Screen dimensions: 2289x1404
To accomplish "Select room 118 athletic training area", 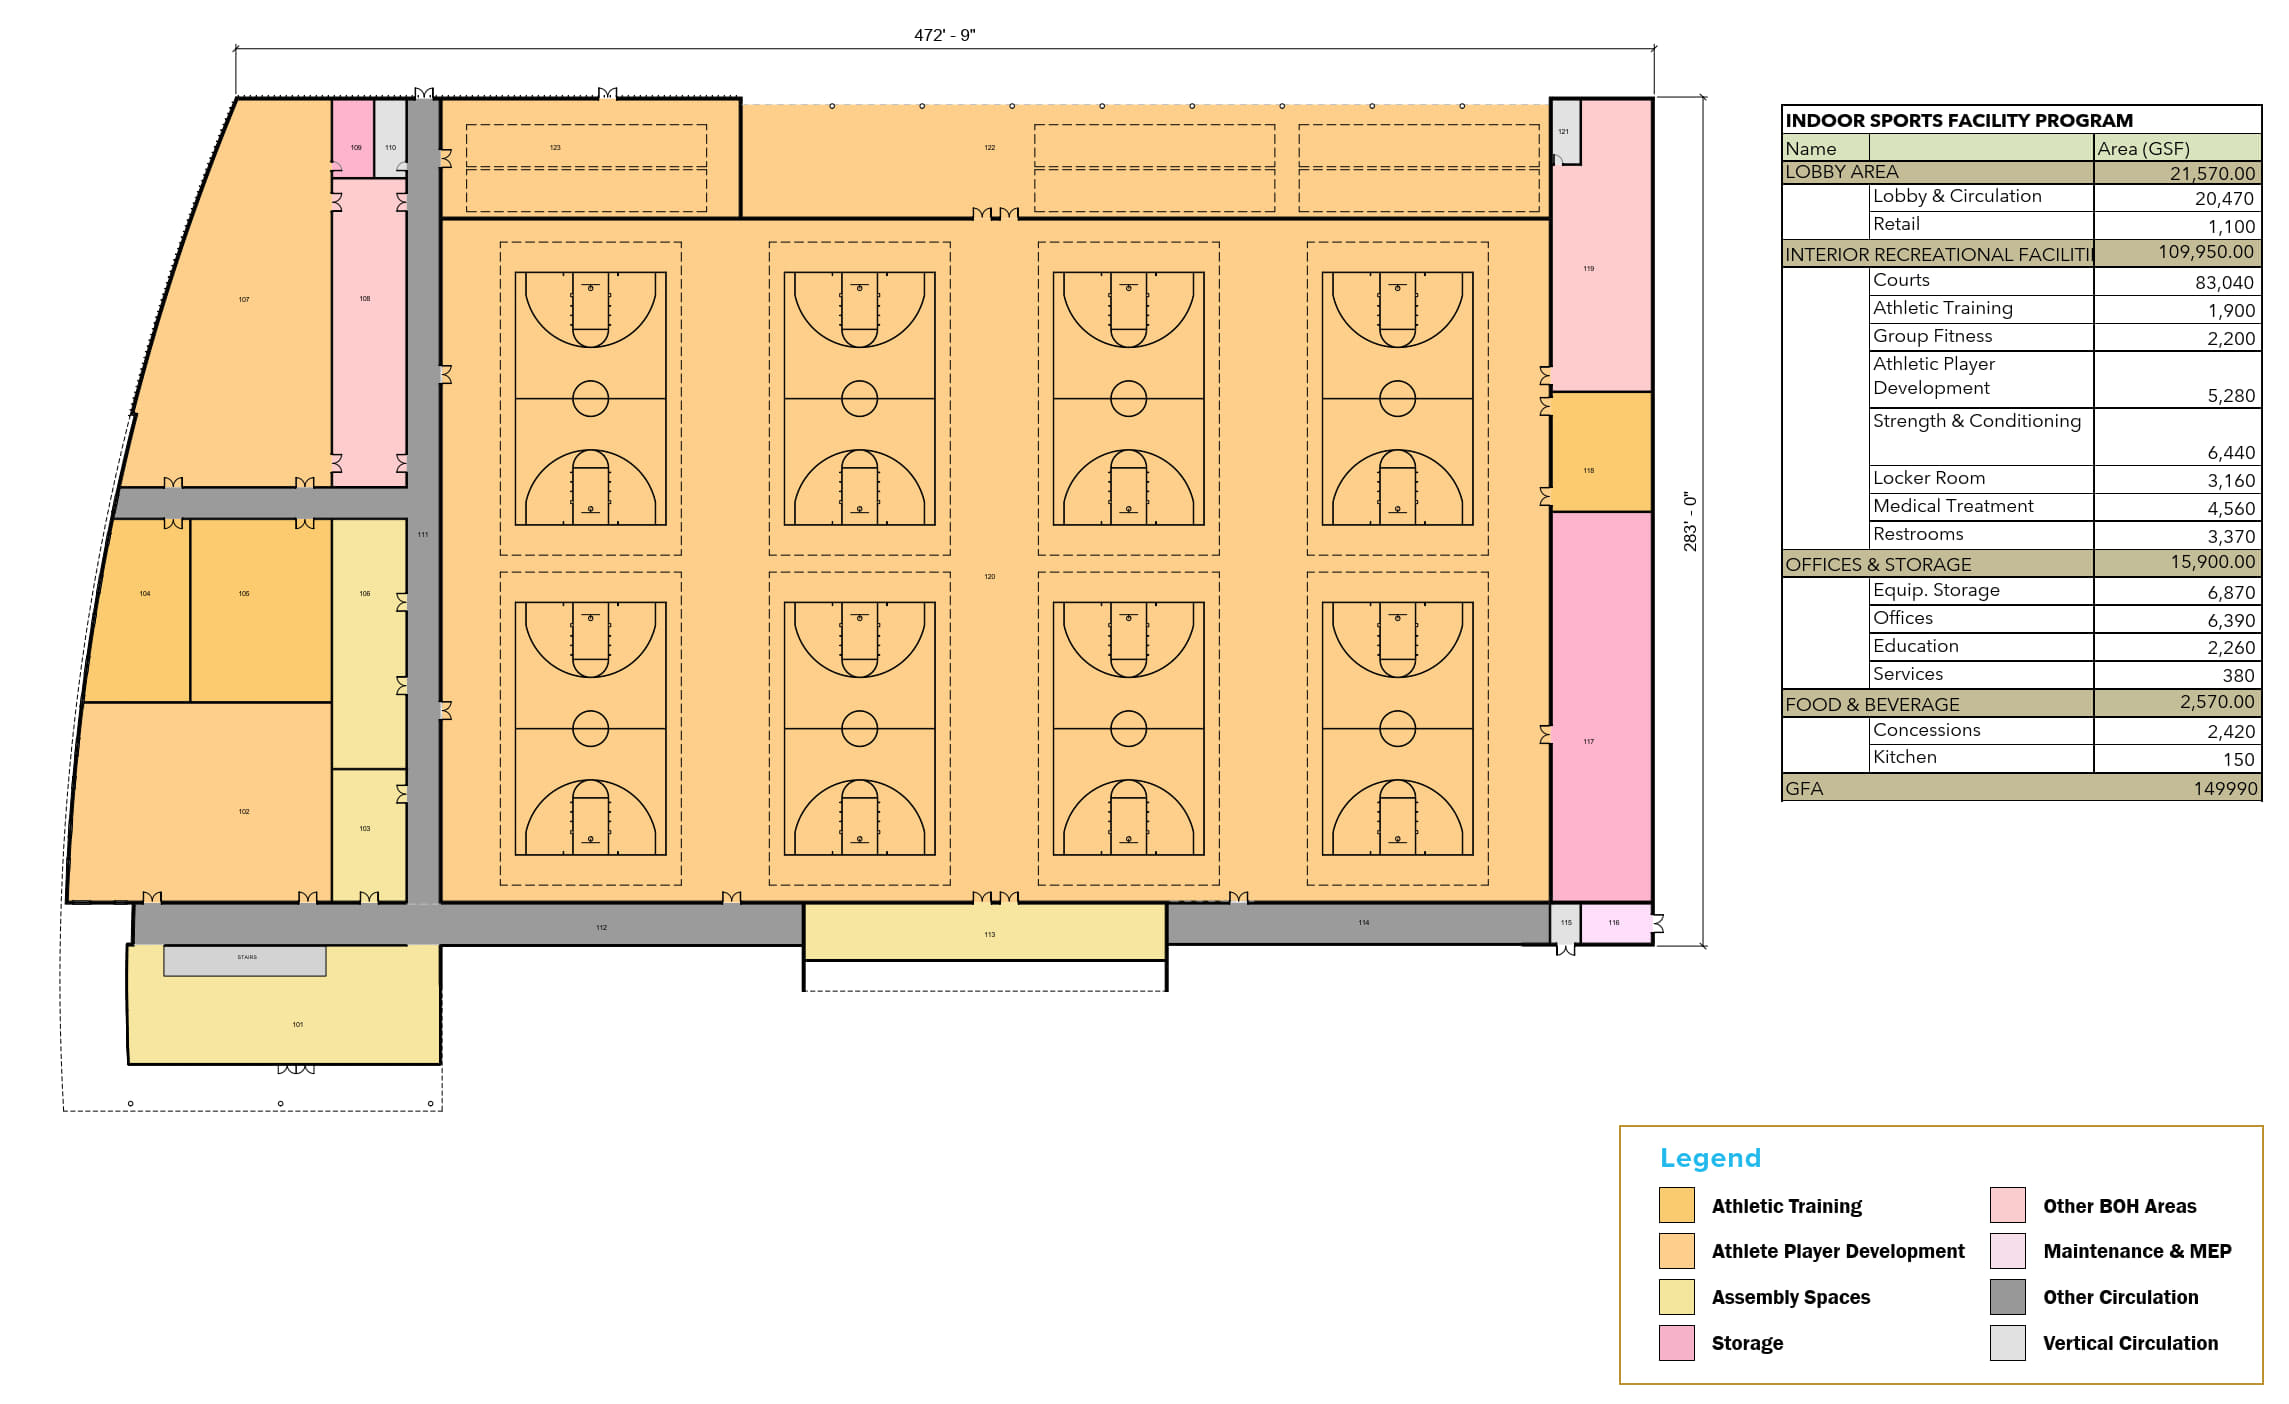I will tap(1600, 452).
